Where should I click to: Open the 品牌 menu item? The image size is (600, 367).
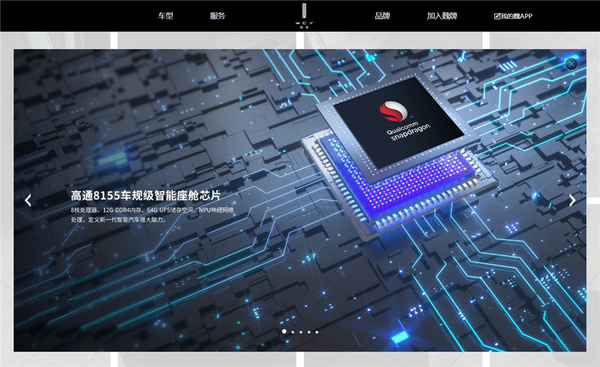point(382,16)
